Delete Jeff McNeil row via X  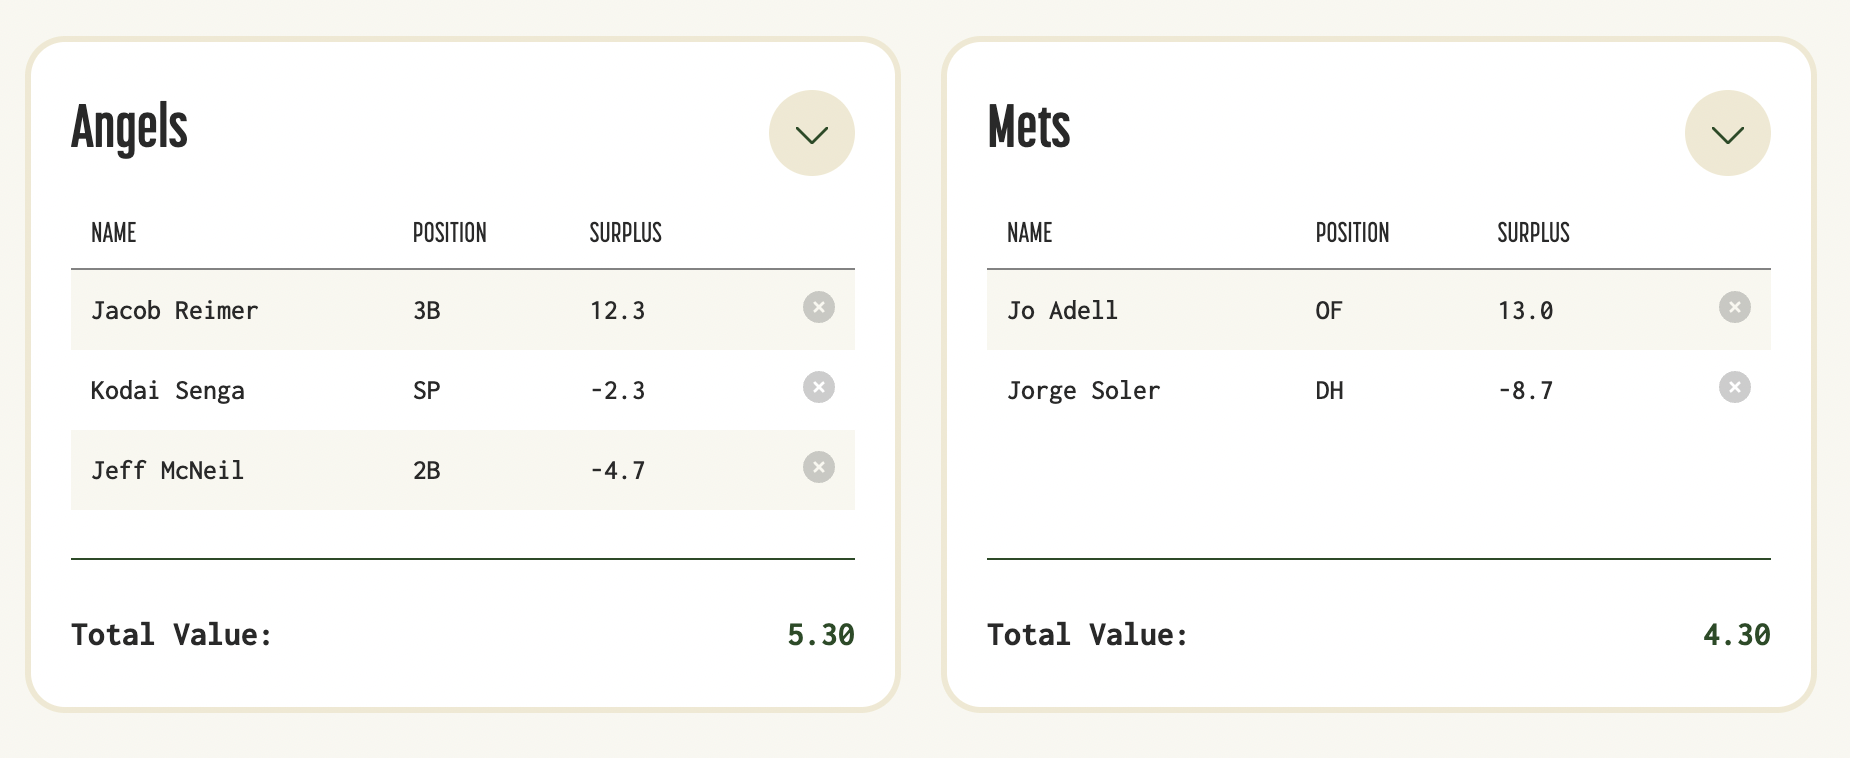click(818, 467)
